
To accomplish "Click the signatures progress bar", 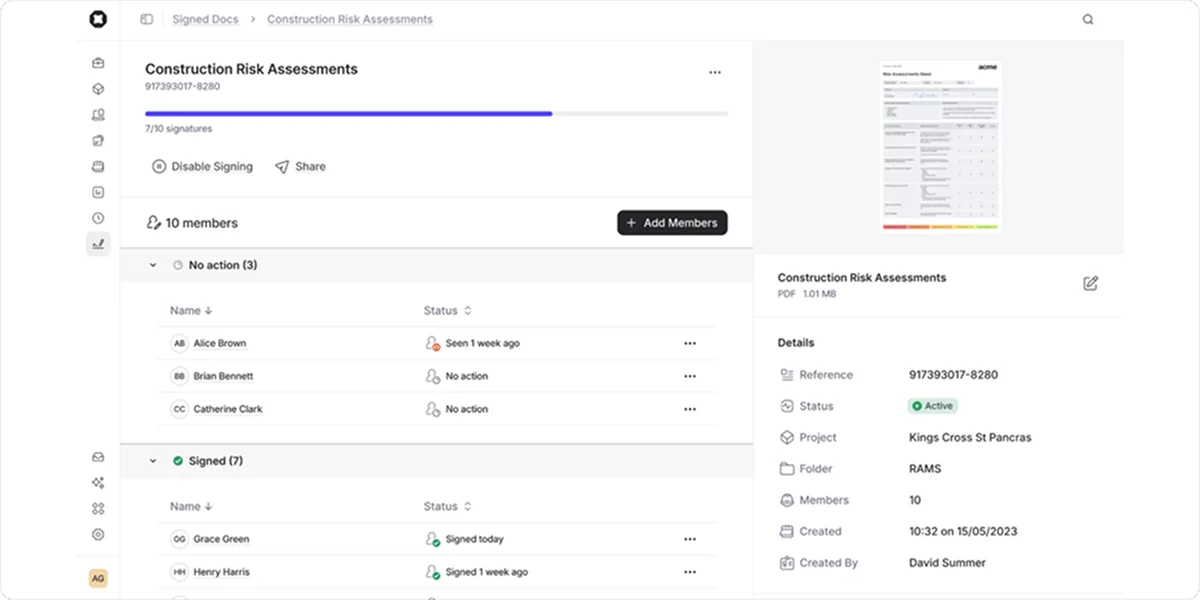I will click(x=436, y=114).
